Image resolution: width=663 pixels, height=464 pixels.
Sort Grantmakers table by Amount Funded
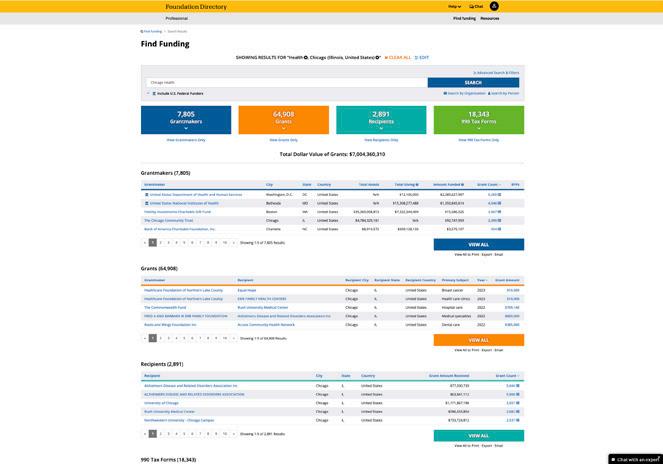click(x=449, y=185)
